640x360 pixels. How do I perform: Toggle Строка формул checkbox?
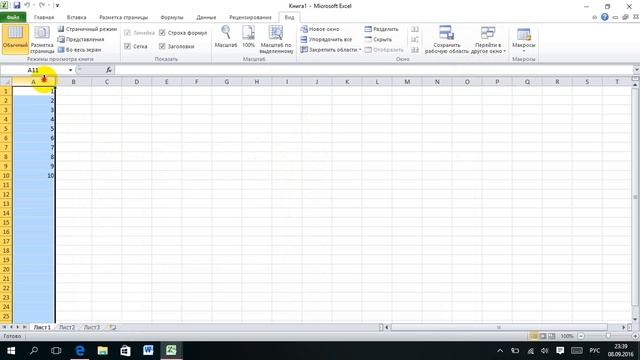click(162, 33)
